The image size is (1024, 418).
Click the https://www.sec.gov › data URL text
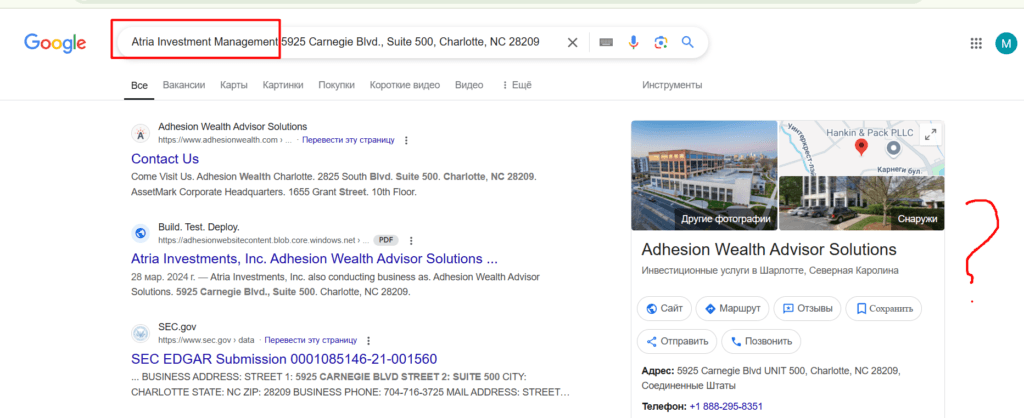(206, 340)
